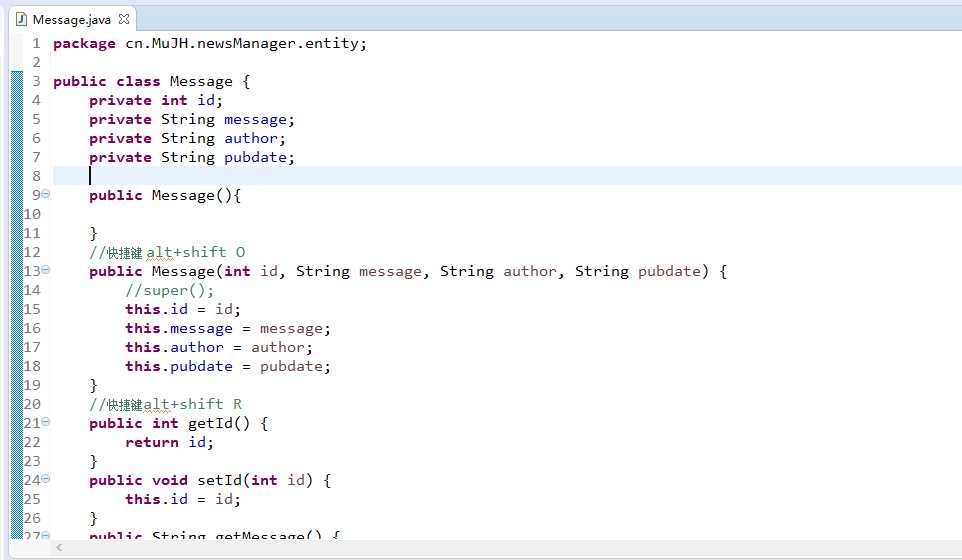The height and width of the screenshot is (560, 962).
Task: Click the 'Message()' constructor name on line 9
Action: [x=192, y=195]
